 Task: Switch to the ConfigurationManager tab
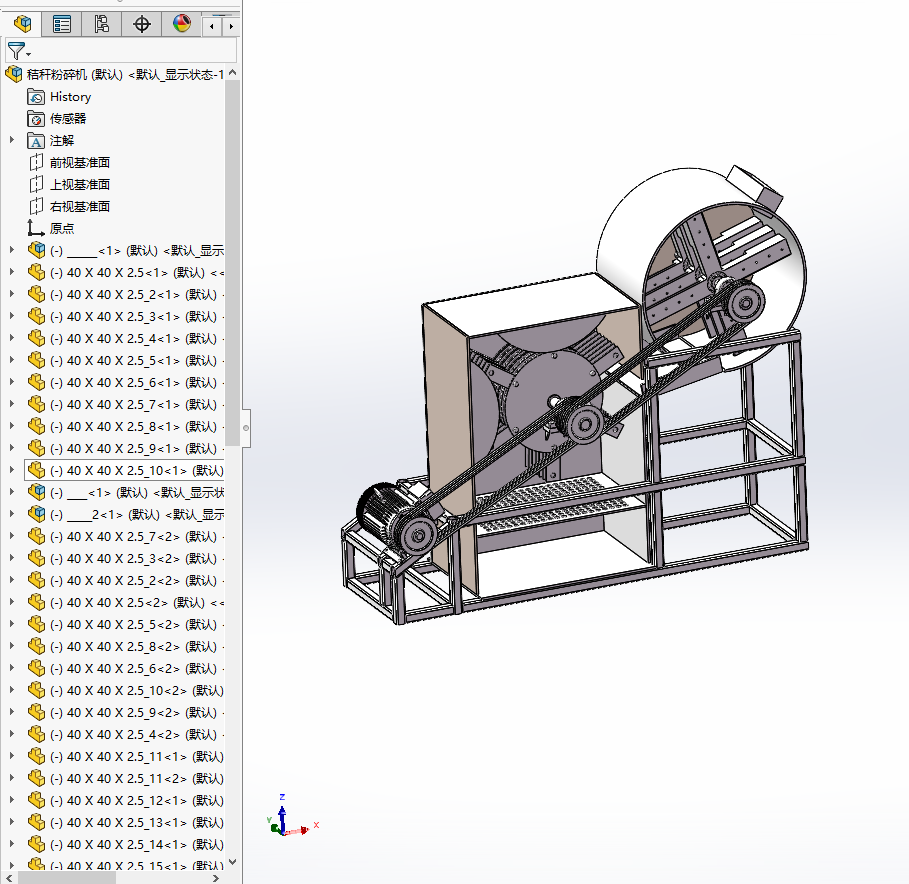[x=102, y=24]
